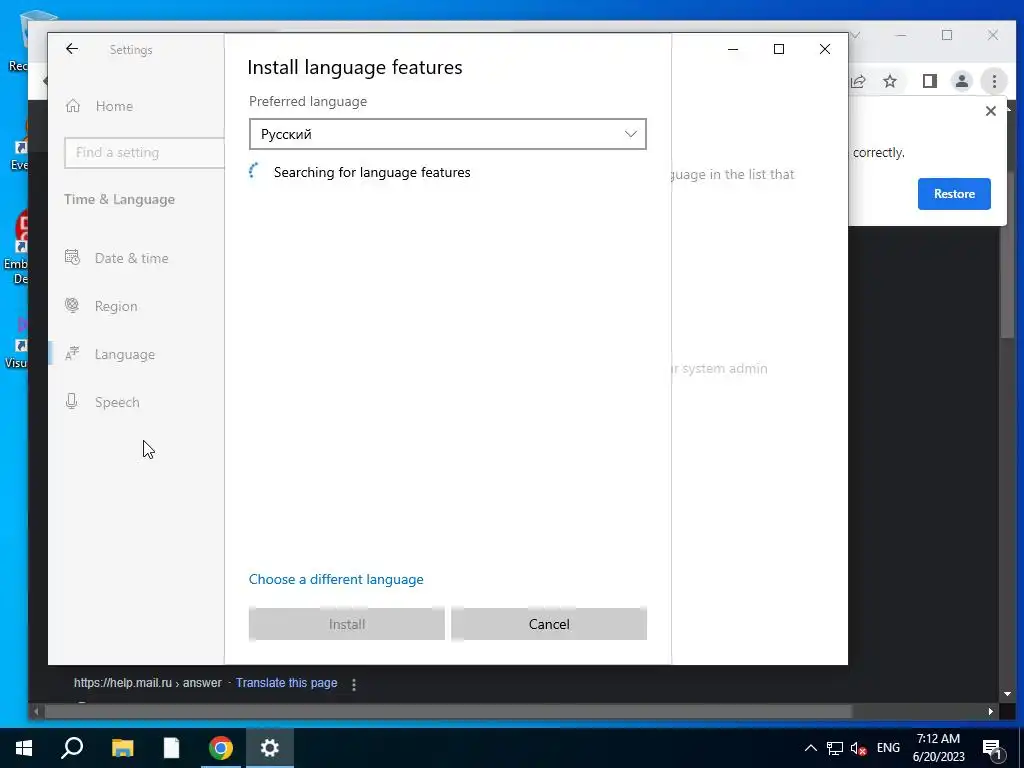
Task: Dismiss the Chrome restore popup
Action: tap(991, 111)
